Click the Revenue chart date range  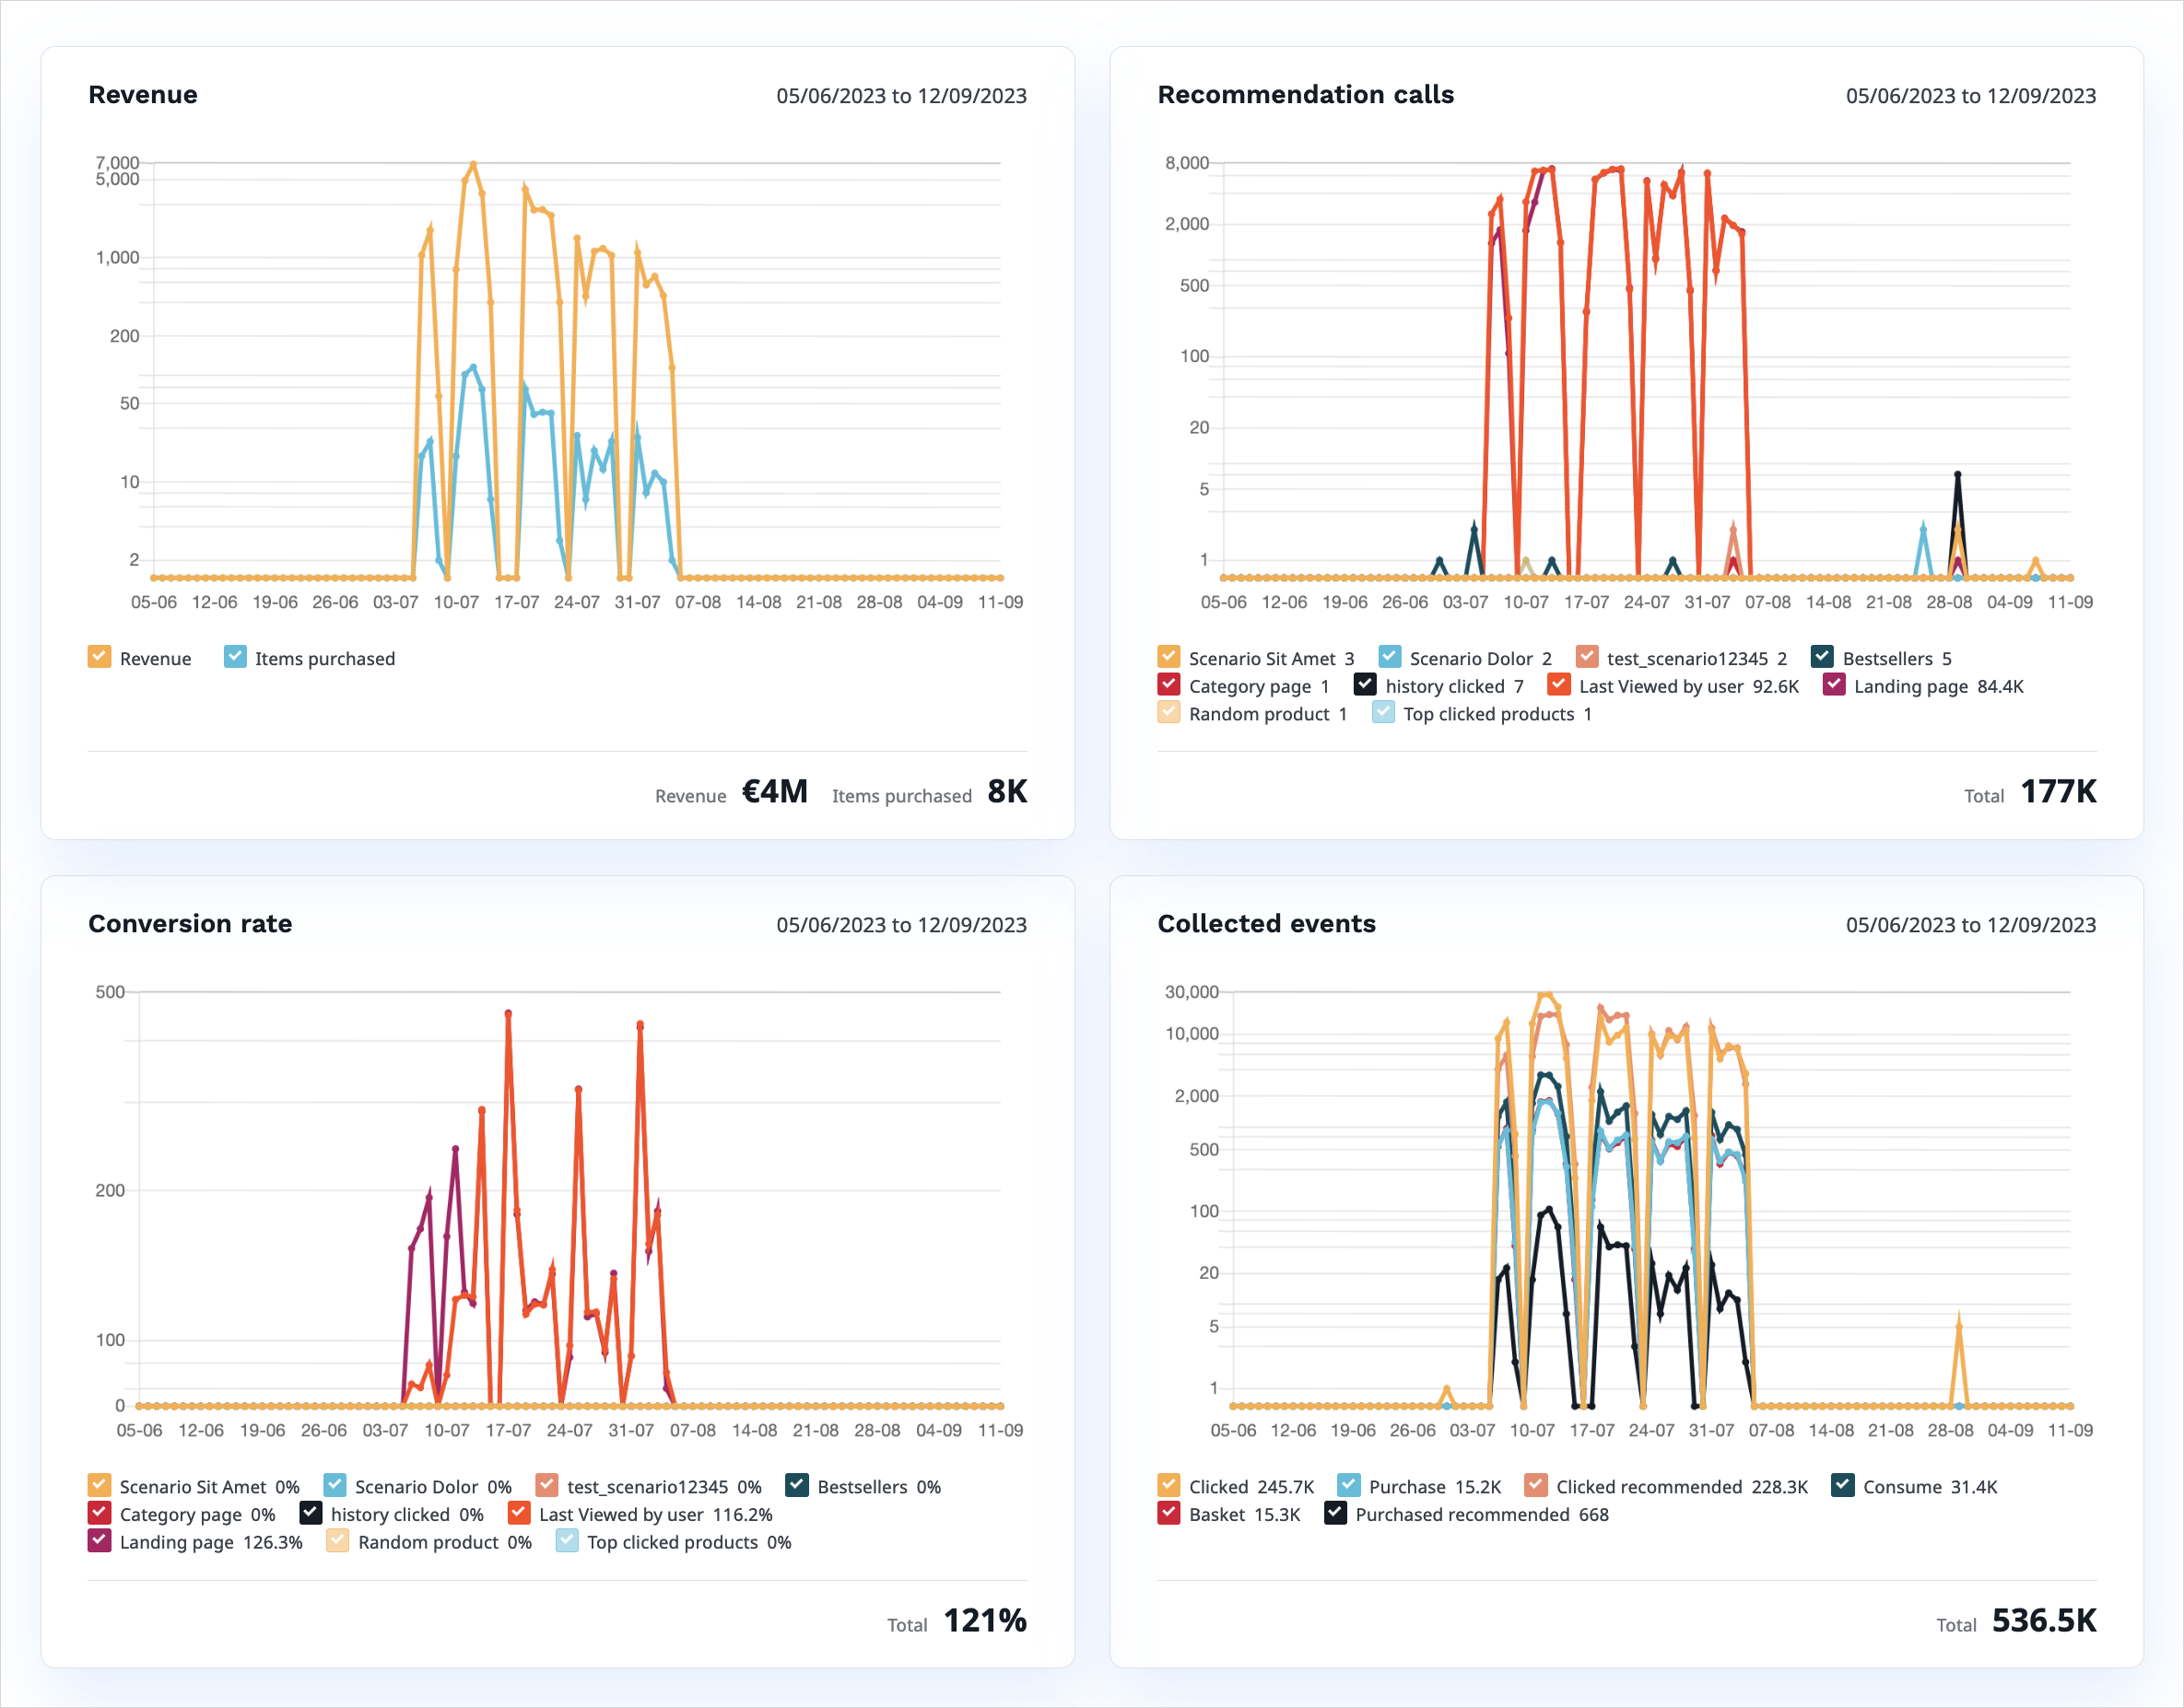click(901, 96)
